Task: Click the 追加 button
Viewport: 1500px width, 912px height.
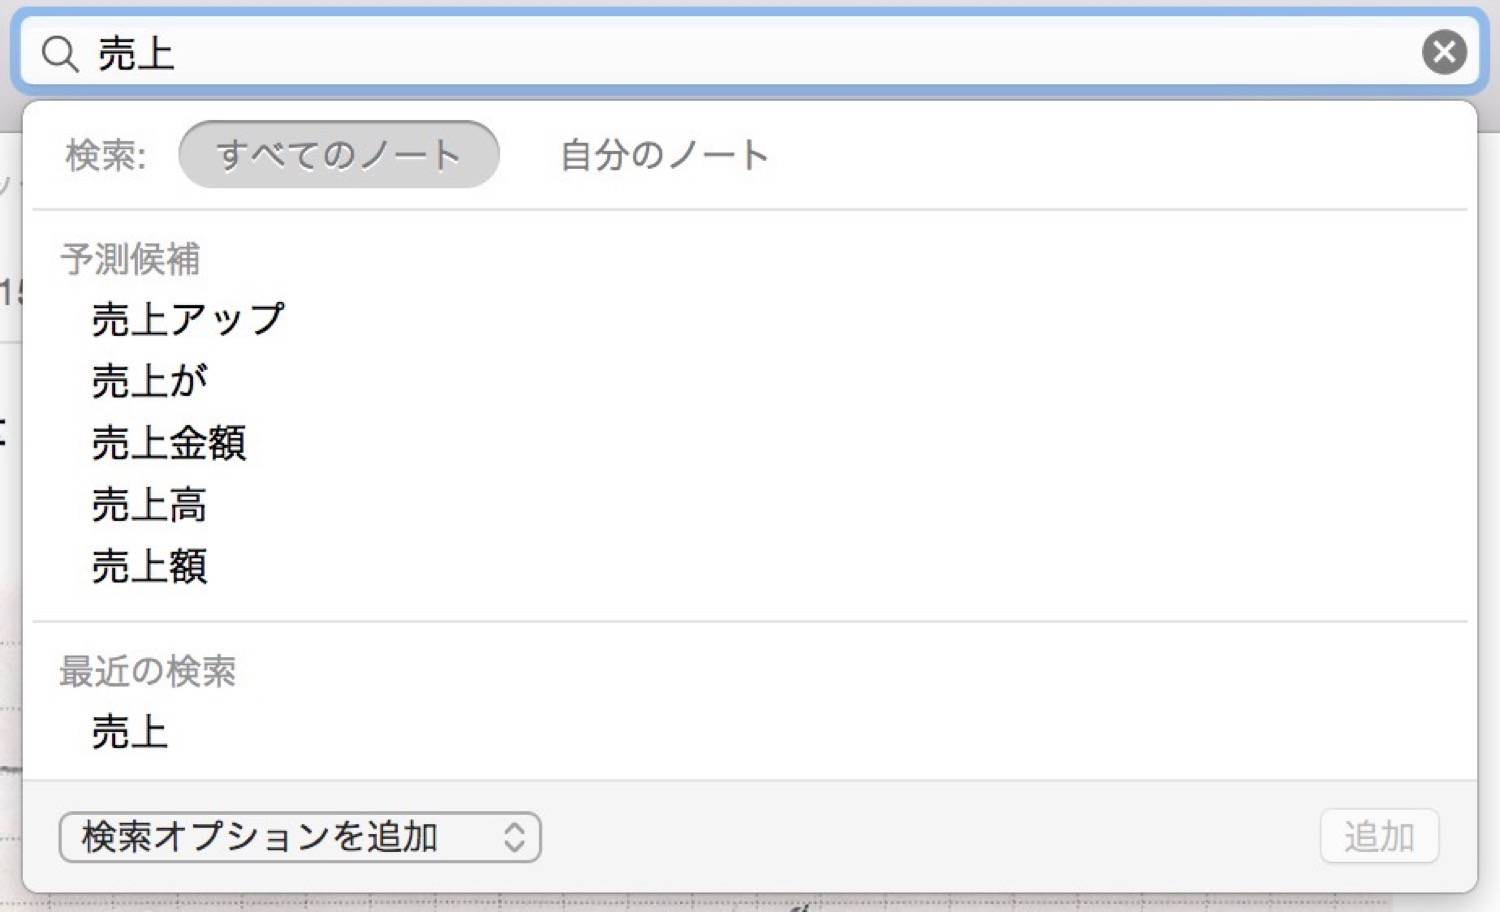Action: [1379, 836]
